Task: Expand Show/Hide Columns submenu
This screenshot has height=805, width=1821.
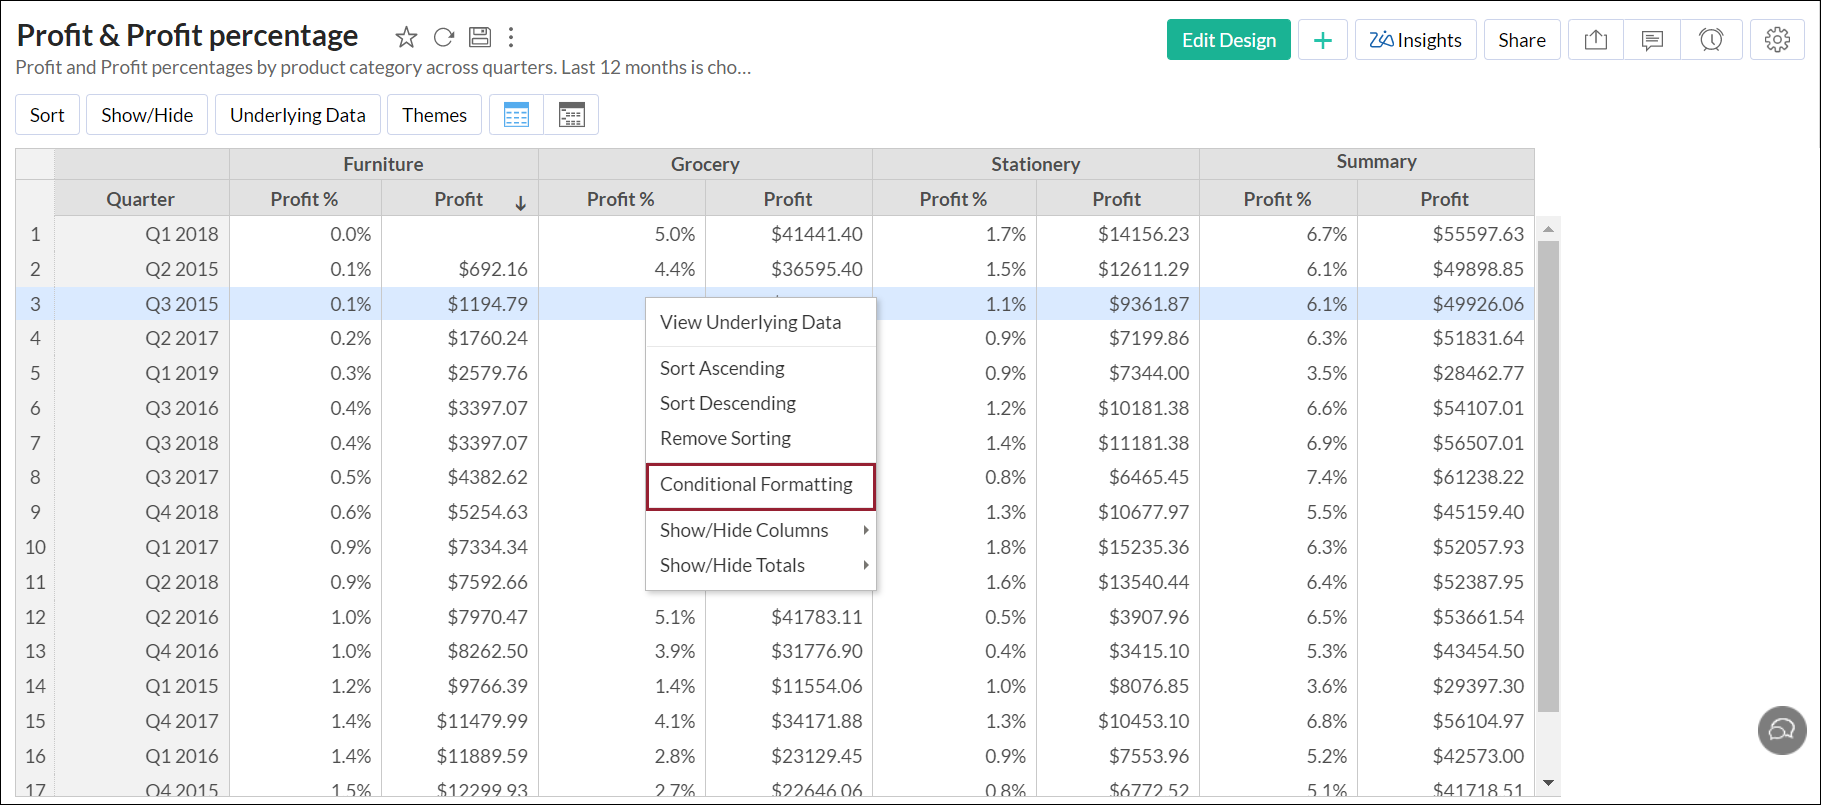Action: [x=760, y=530]
